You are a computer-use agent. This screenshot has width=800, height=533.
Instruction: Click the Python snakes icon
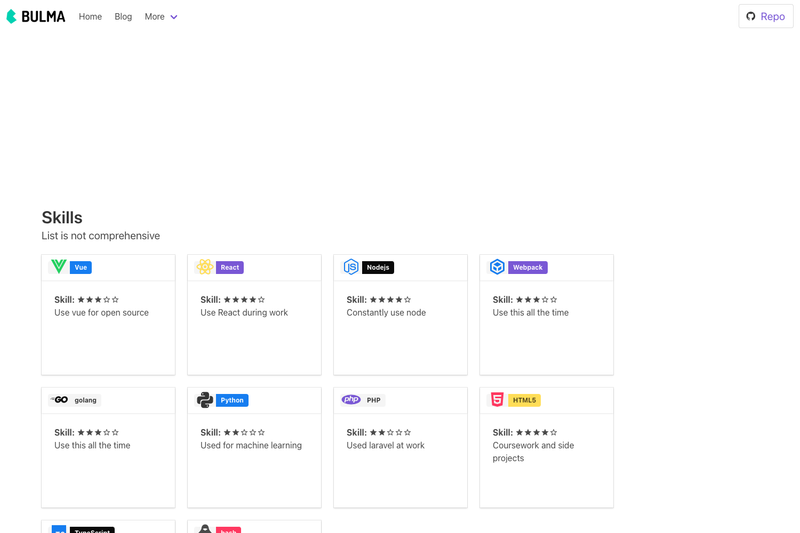(x=205, y=400)
